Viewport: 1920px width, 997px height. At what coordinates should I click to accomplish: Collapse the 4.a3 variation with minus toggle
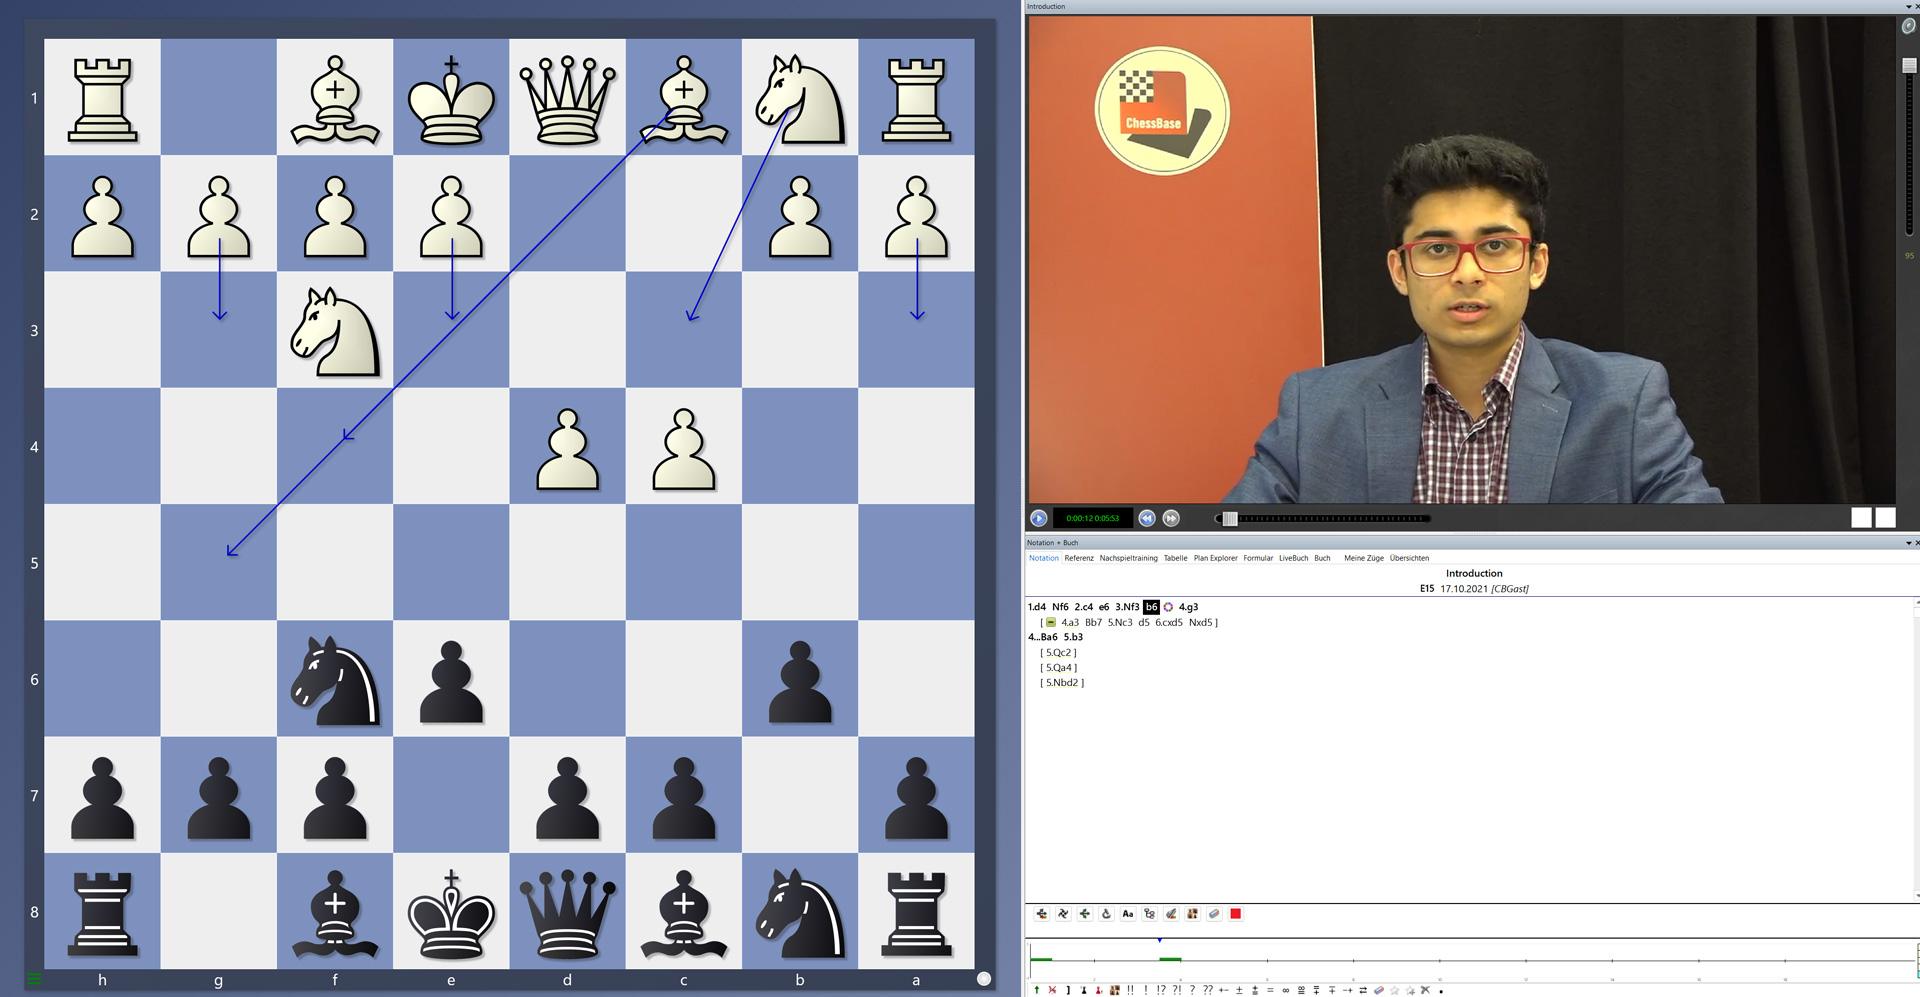pos(1051,622)
